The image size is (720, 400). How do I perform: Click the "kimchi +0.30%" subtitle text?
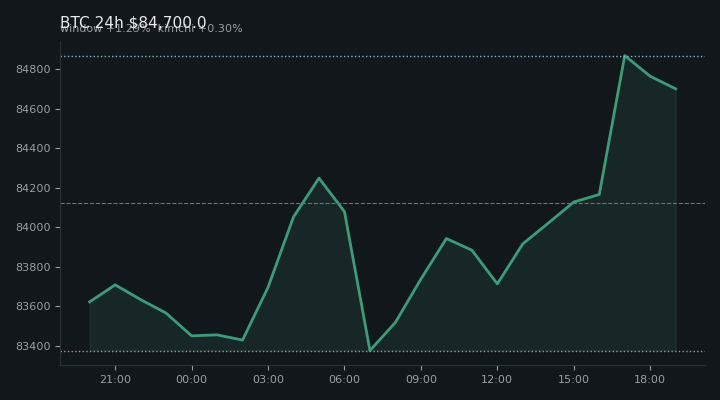tap(200, 29)
